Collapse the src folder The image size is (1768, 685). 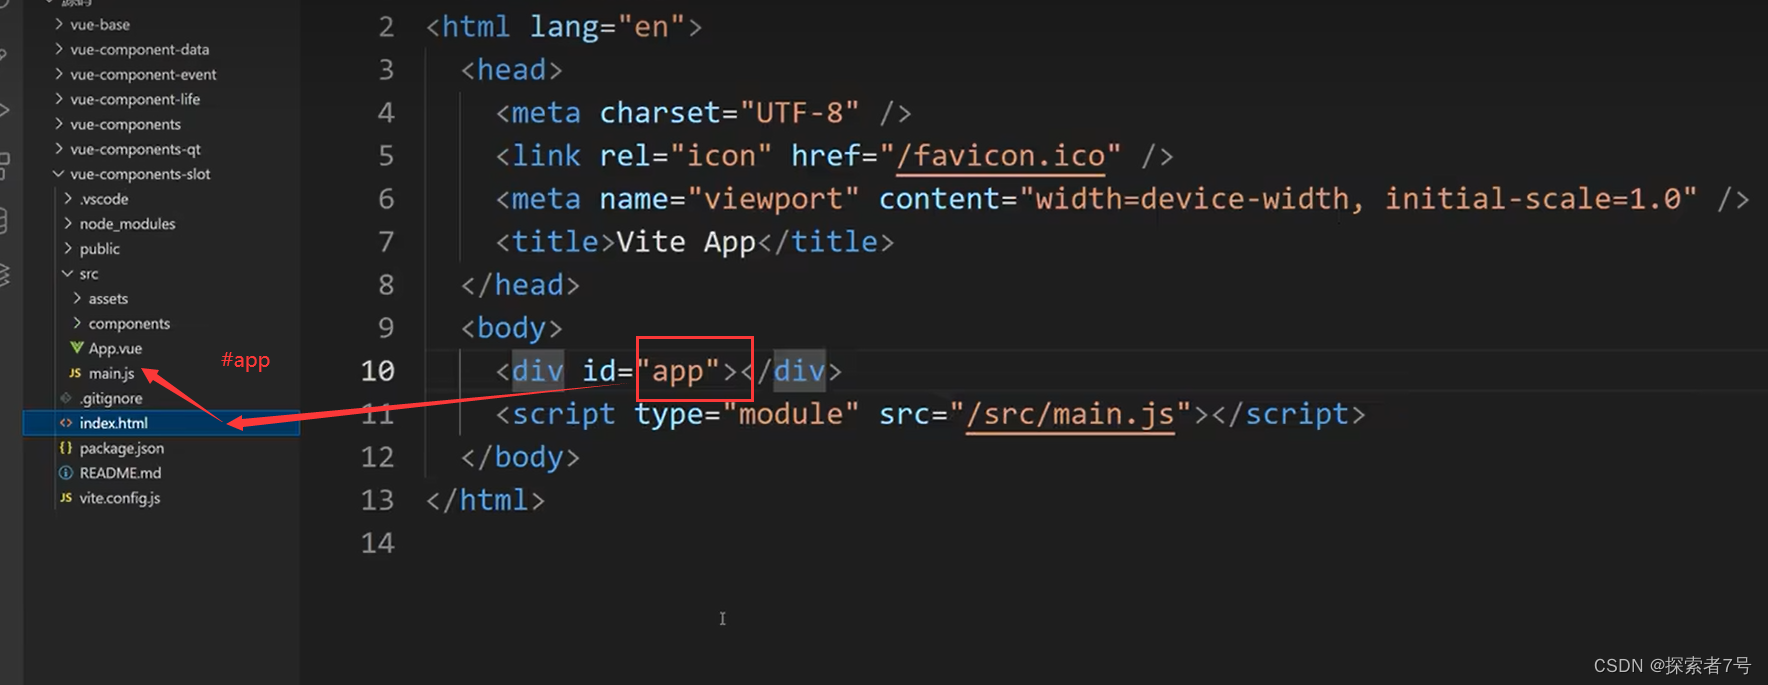89,274
